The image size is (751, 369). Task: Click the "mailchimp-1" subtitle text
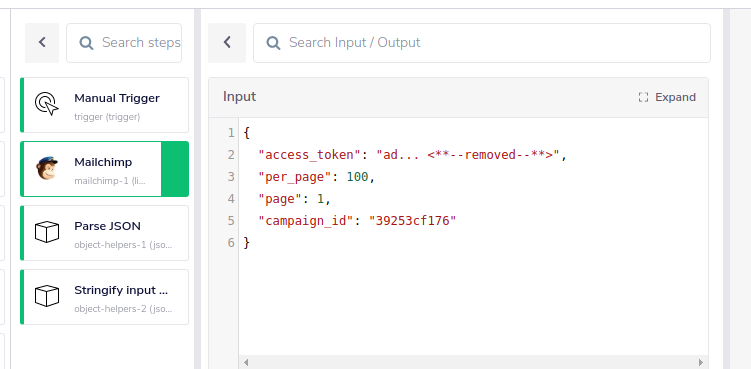[x=110, y=181]
